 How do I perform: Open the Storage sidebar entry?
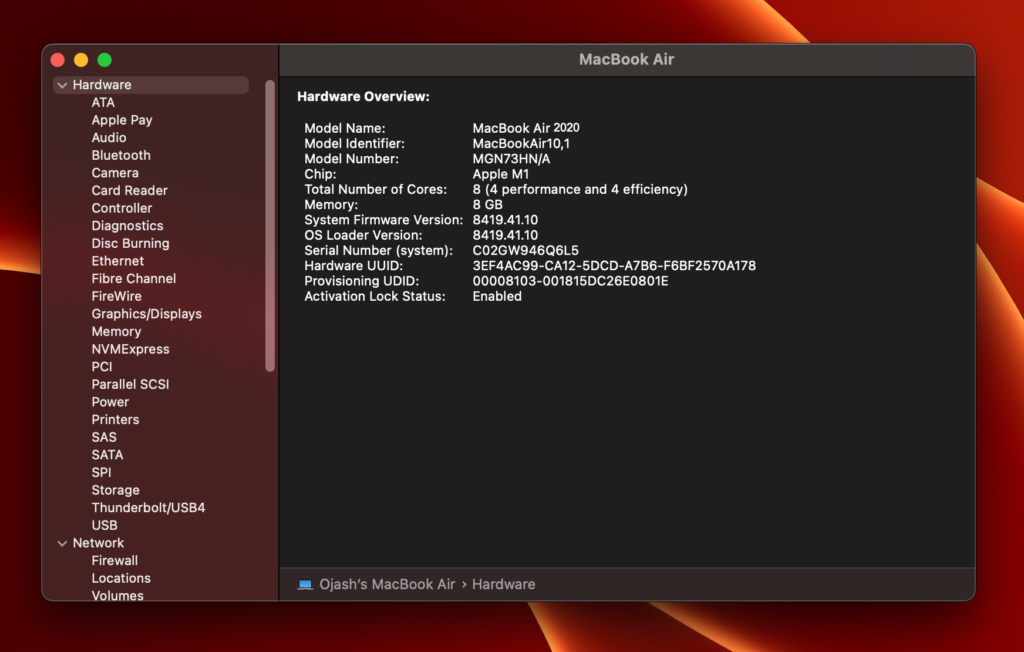tap(116, 491)
